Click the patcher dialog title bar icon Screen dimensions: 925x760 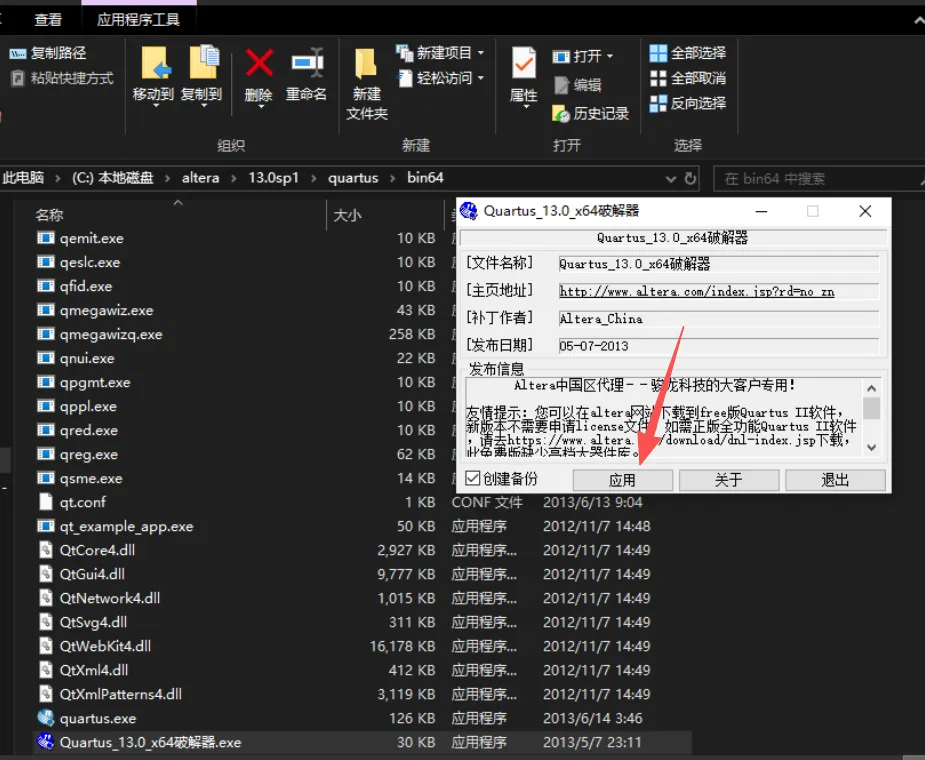click(469, 211)
